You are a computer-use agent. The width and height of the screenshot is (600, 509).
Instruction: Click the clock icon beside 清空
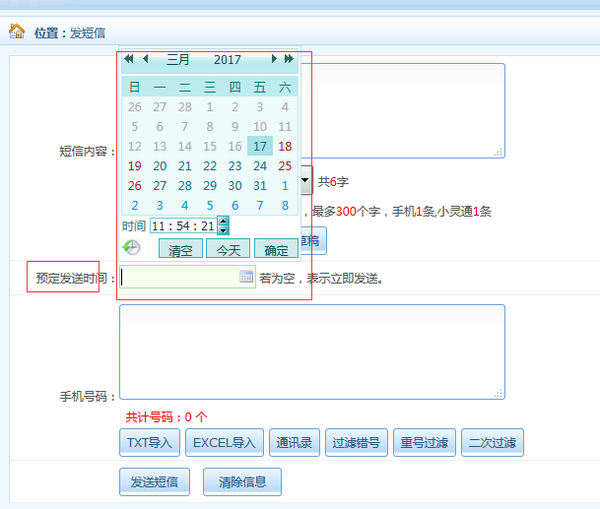click(132, 248)
